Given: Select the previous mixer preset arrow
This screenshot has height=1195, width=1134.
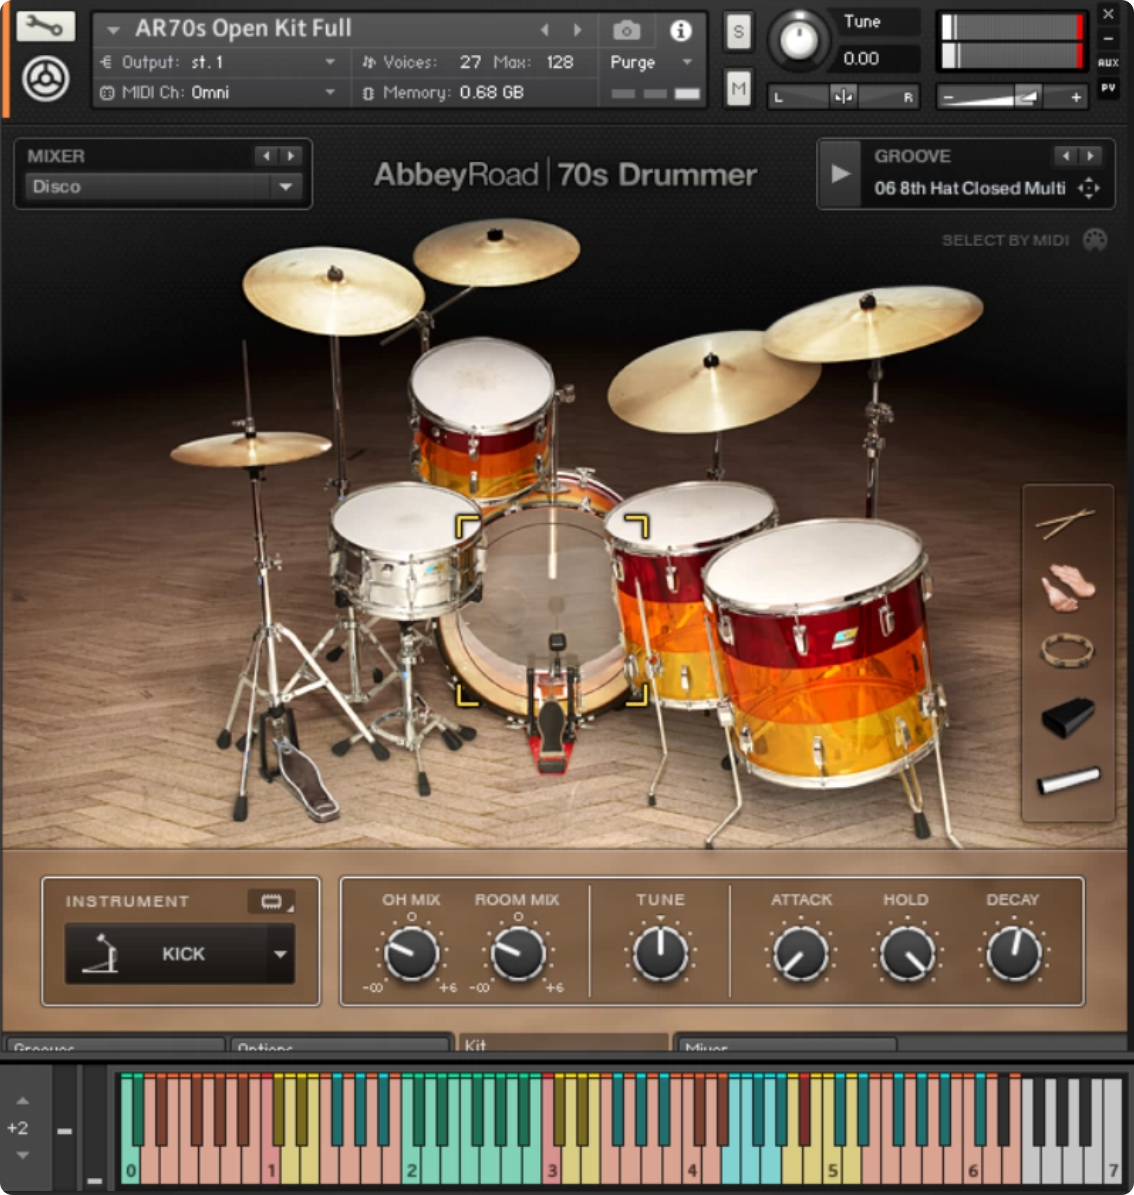Looking at the screenshot, I should pos(266,155).
